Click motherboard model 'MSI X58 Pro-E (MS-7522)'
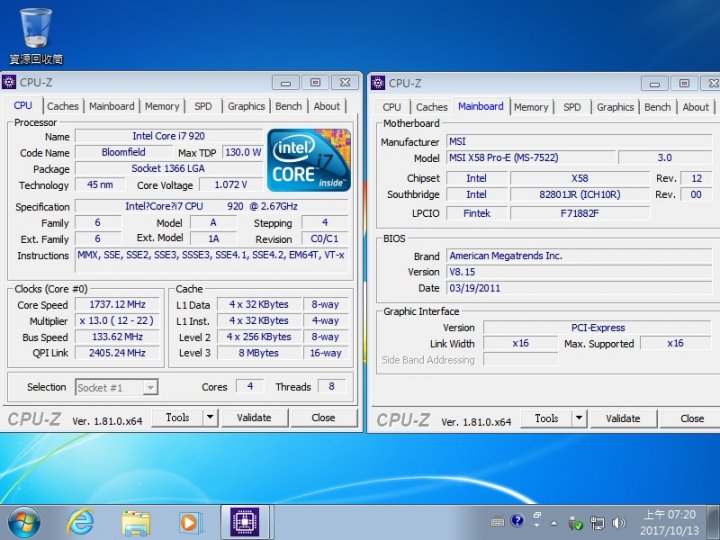The width and height of the screenshot is (720, 540). point(530,158)
